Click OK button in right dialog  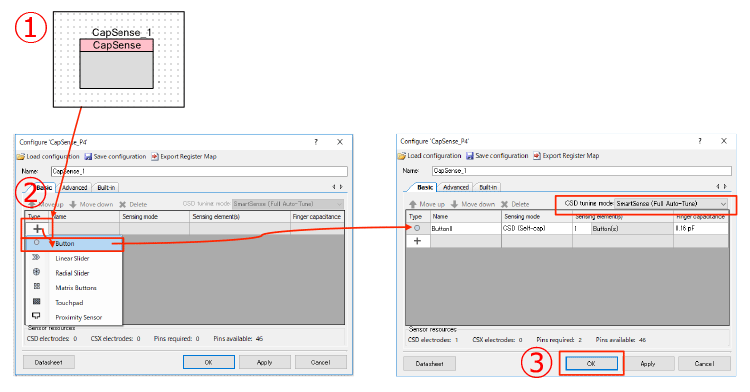pyautogui.click(x=591, y=363)
